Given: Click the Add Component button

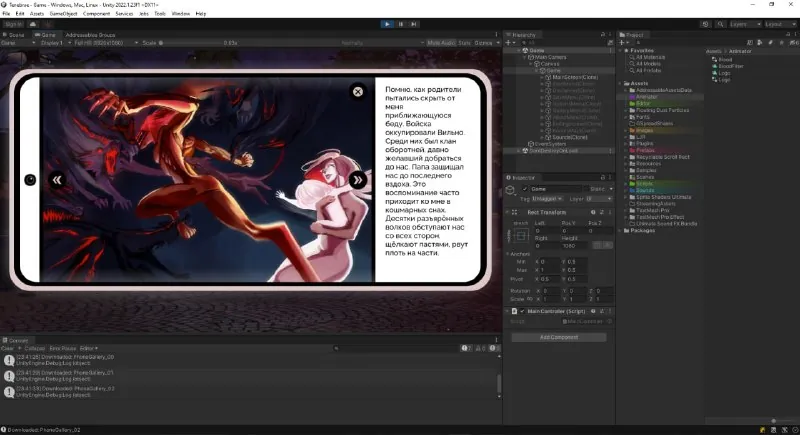Looking at the screenshot, I should (559, 337).
